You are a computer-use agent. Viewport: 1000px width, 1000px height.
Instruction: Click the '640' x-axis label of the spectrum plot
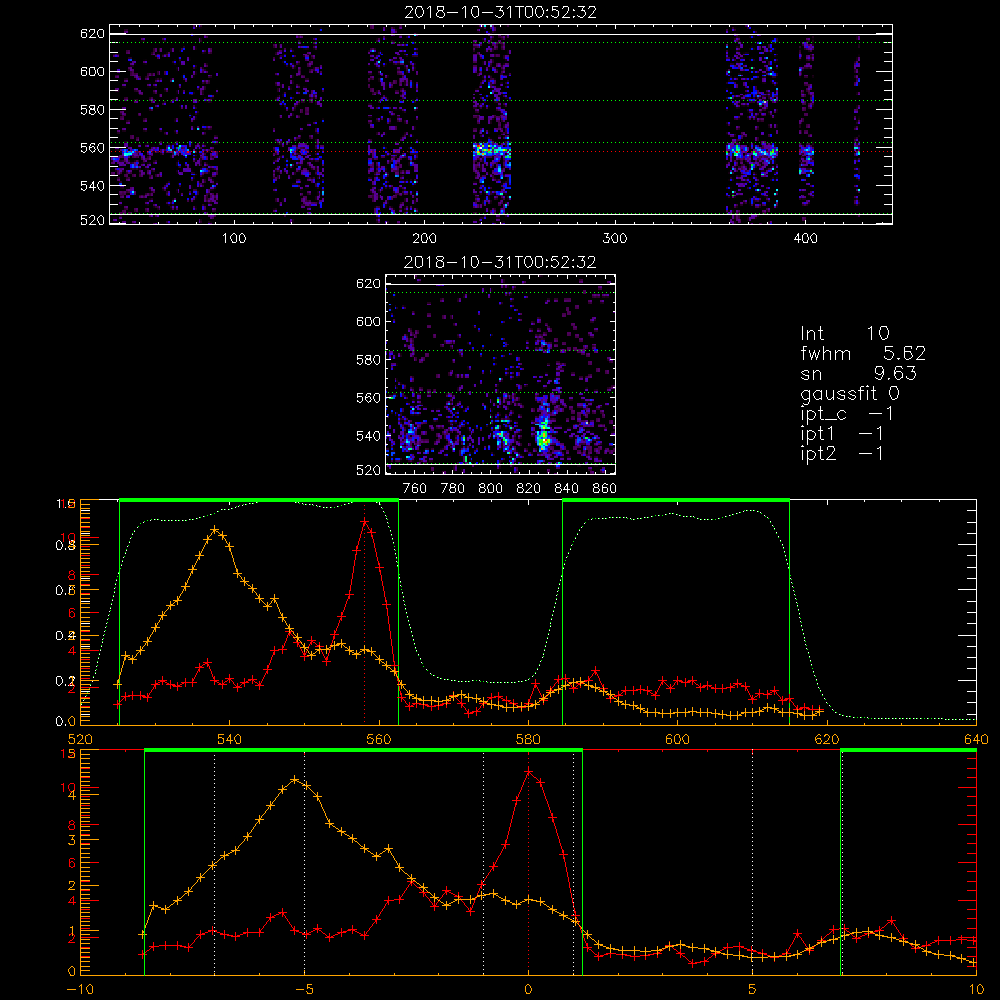point(976,739)
